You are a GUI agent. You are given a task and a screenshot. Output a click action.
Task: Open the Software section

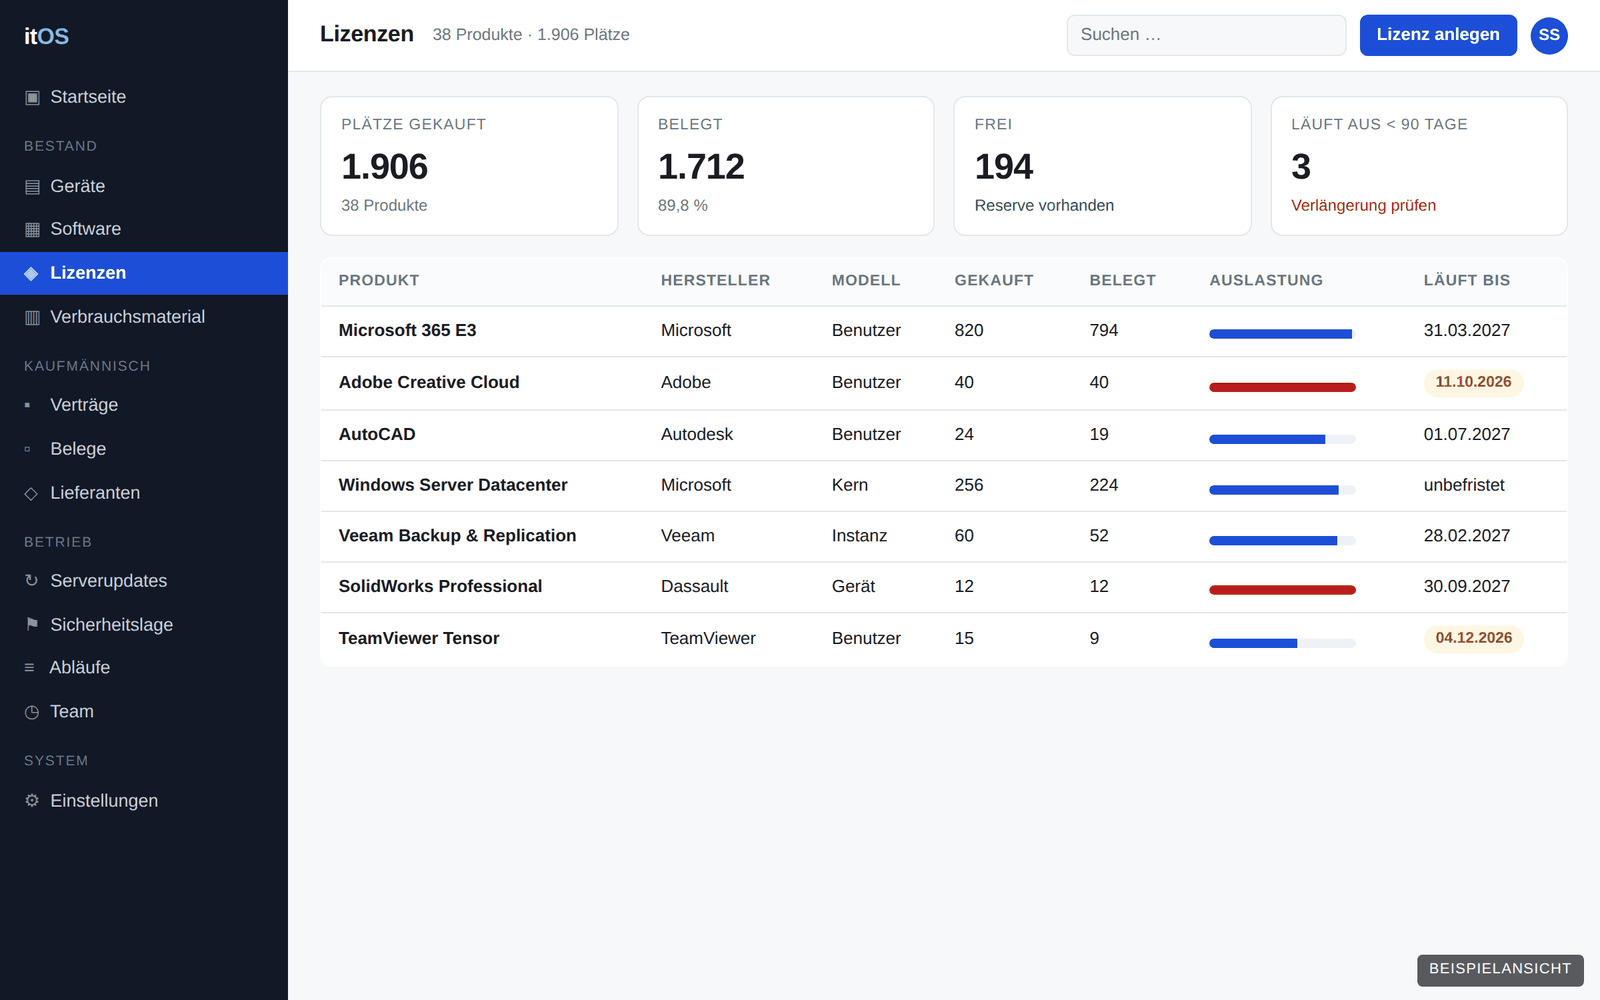144,229
